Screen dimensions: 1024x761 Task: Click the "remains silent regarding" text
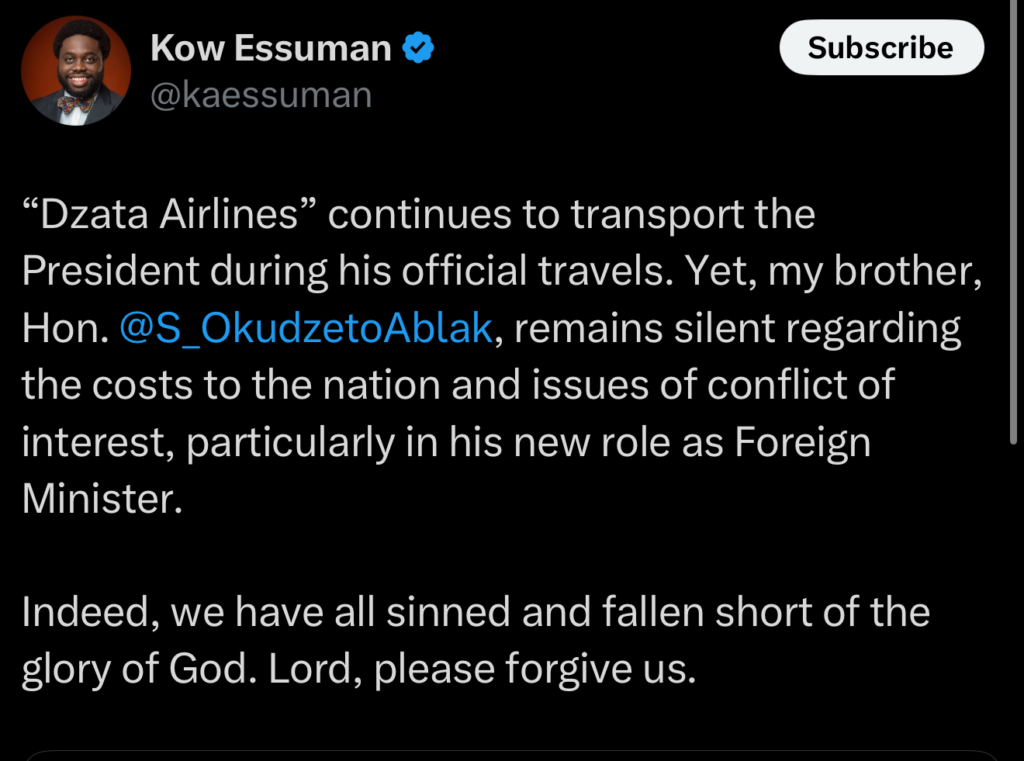pyautogui.click(x=738, y=329)
